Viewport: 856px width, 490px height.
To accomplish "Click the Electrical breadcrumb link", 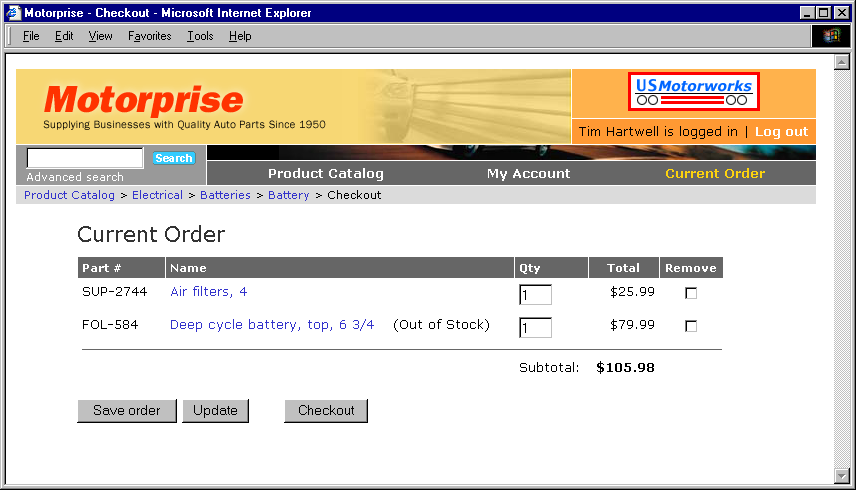I will pyautogui.click(x=157, y=195).
